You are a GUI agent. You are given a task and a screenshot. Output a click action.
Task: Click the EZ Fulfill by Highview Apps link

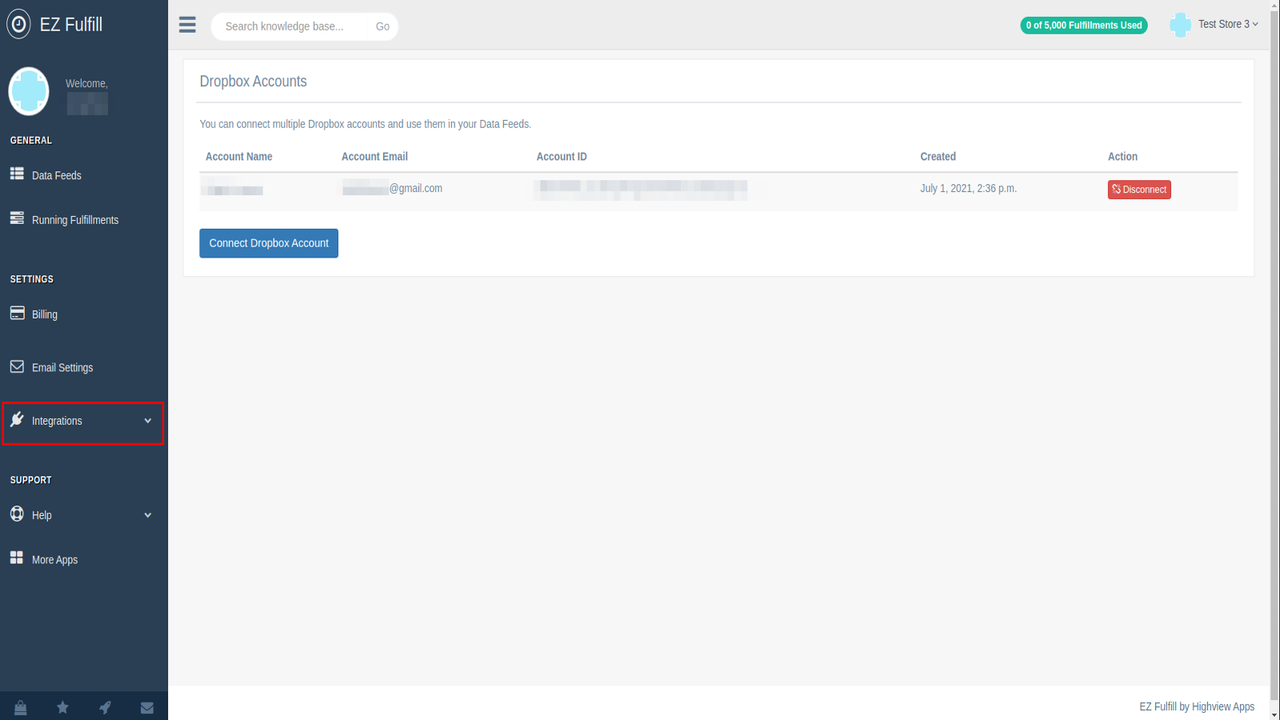pos(1197,706)
